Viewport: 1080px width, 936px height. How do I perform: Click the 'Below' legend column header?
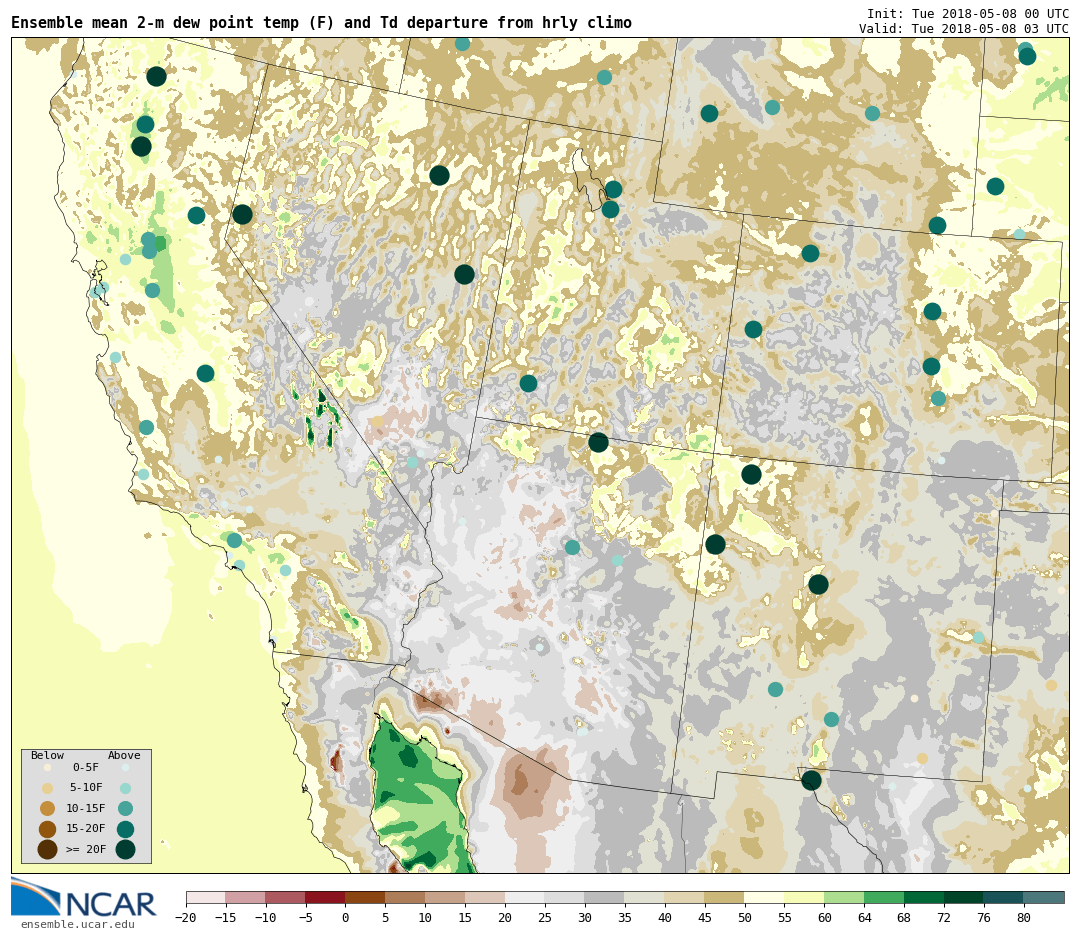(47, 756)
